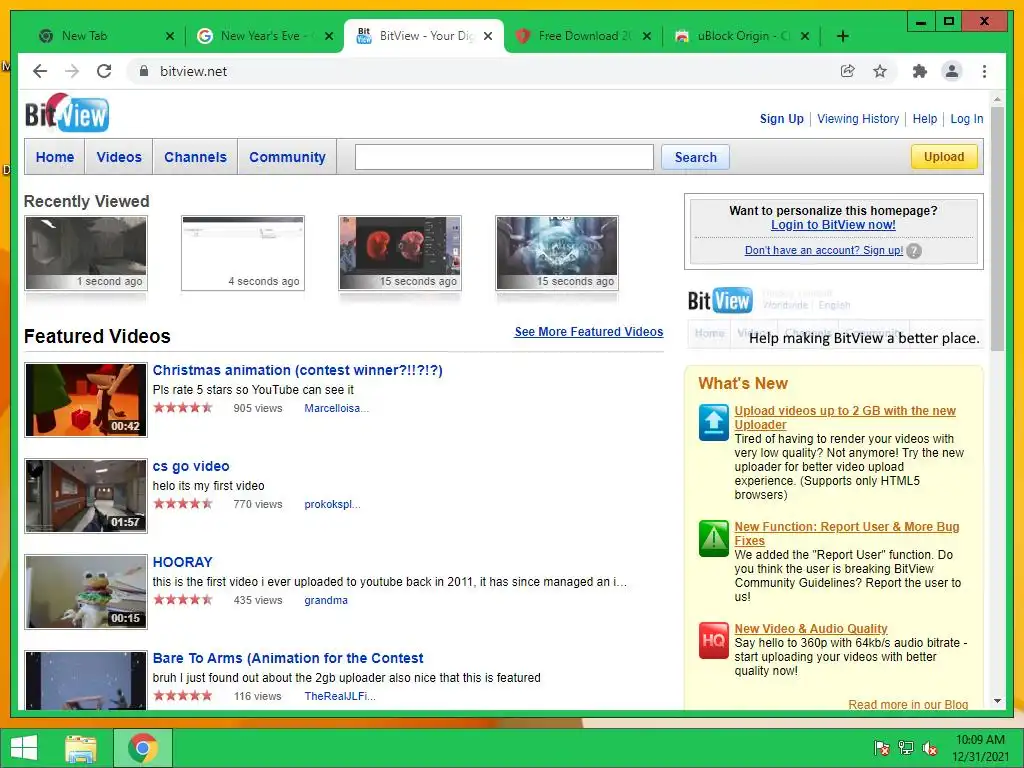Screen dimensions: 1024x768
Task: Open See More Featured Videos link
Action: [x=588, y=332]
